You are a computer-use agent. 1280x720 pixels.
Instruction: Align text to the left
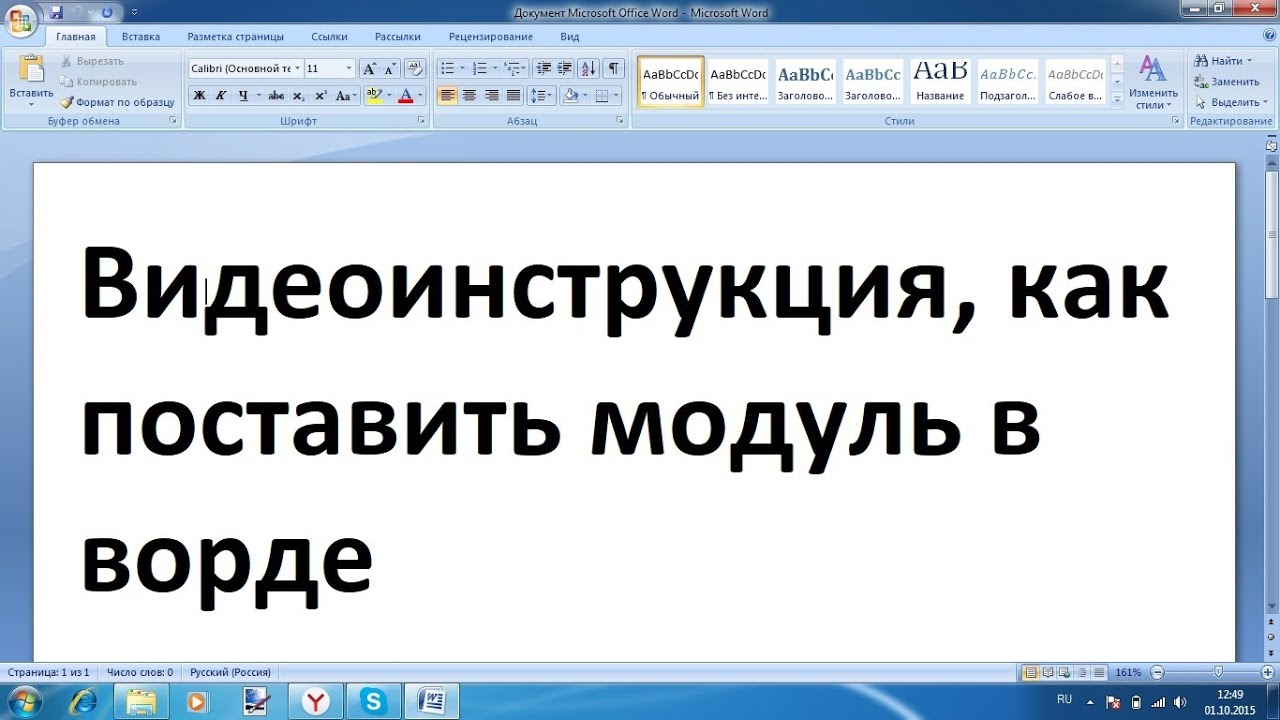(x=447, y=96)
